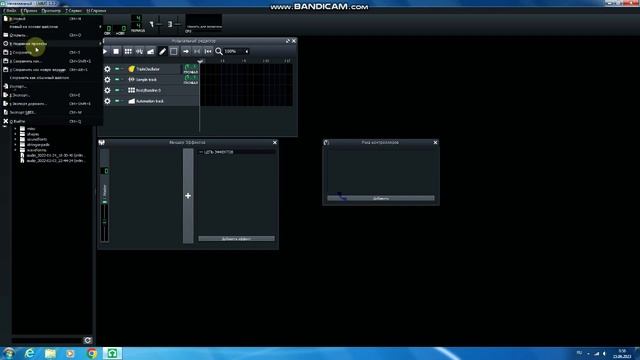Choose Сохранить in the file menu
This screenshot has height=360, width=640.
(52, 52)
